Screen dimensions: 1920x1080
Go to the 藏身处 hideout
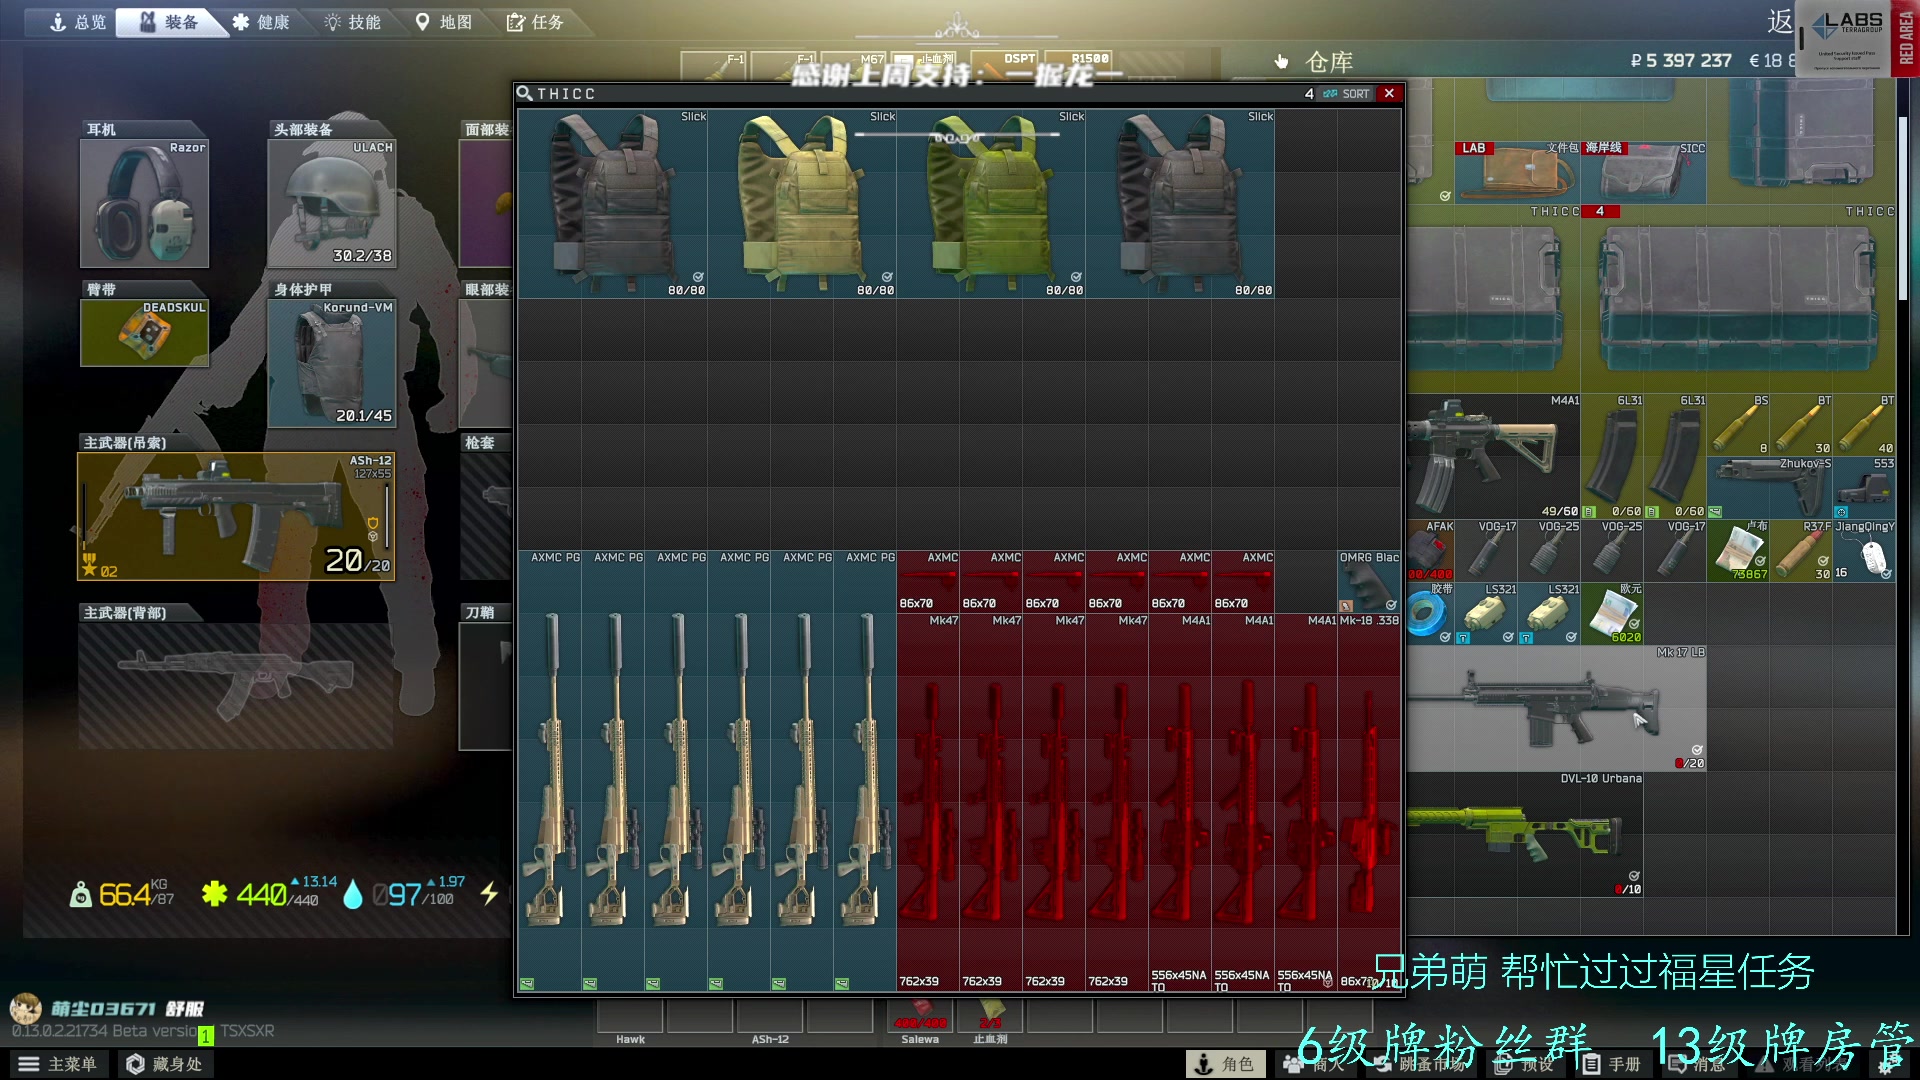pyautogui.click(x=166, y=1064)
